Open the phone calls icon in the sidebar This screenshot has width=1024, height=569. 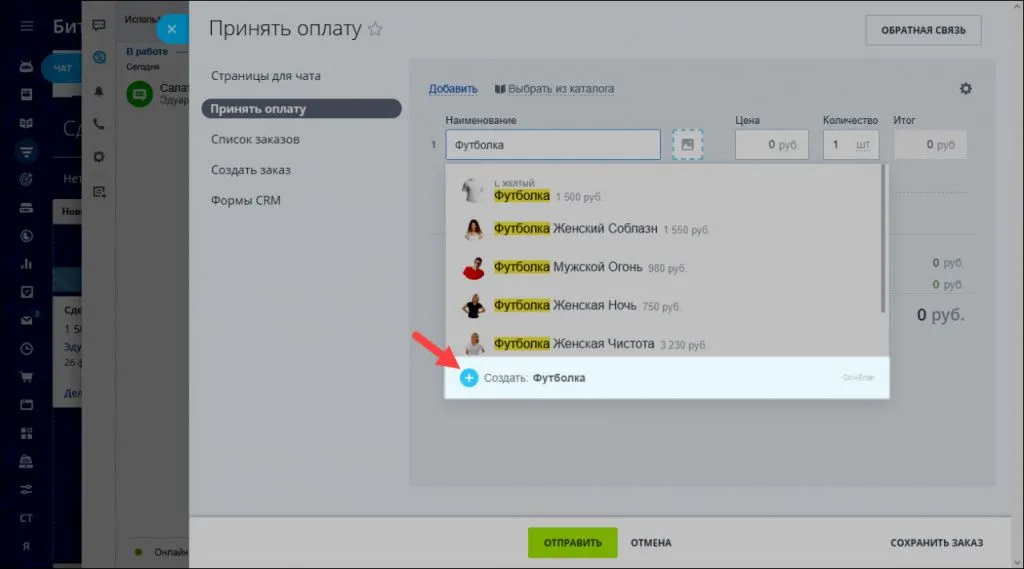click(99, 124)
